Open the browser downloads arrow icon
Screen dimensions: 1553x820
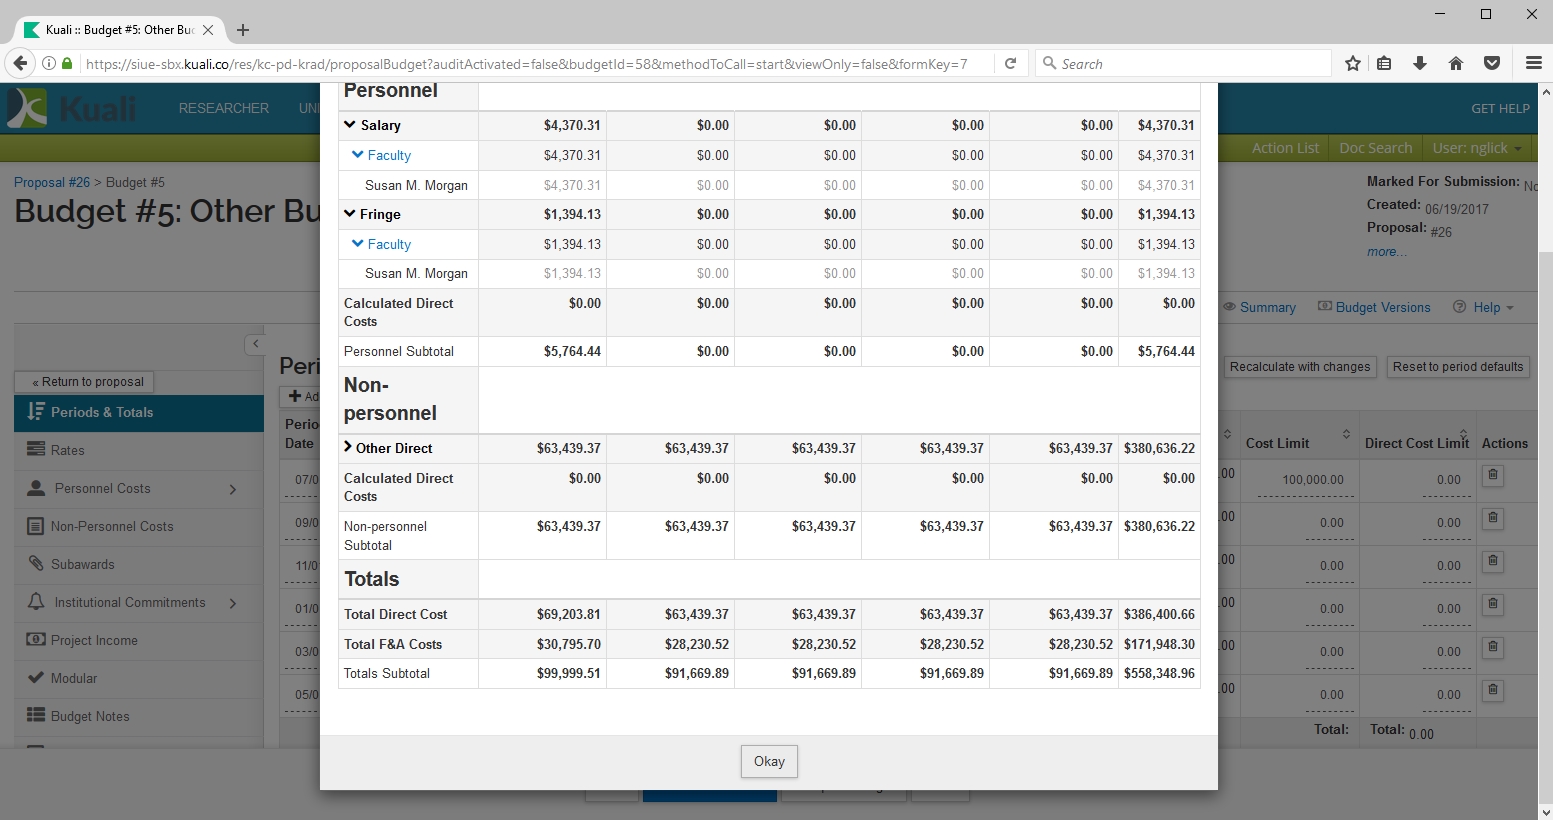point(1419,63)
